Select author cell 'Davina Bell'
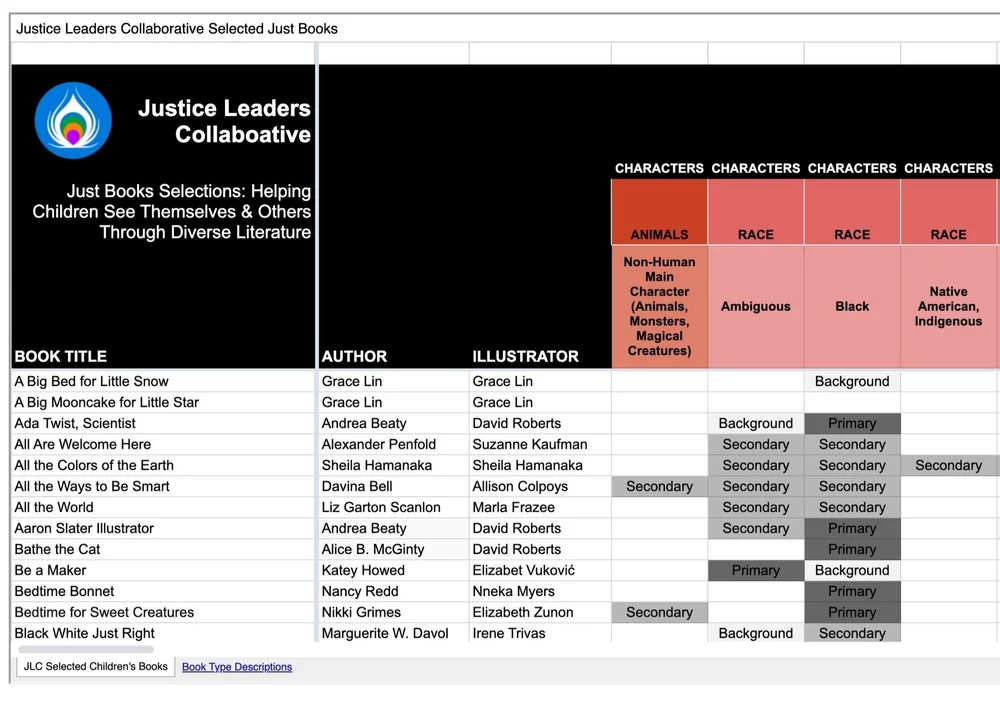Image resolution: width=1000 pixels, height=704 pixels. point(393,487)
